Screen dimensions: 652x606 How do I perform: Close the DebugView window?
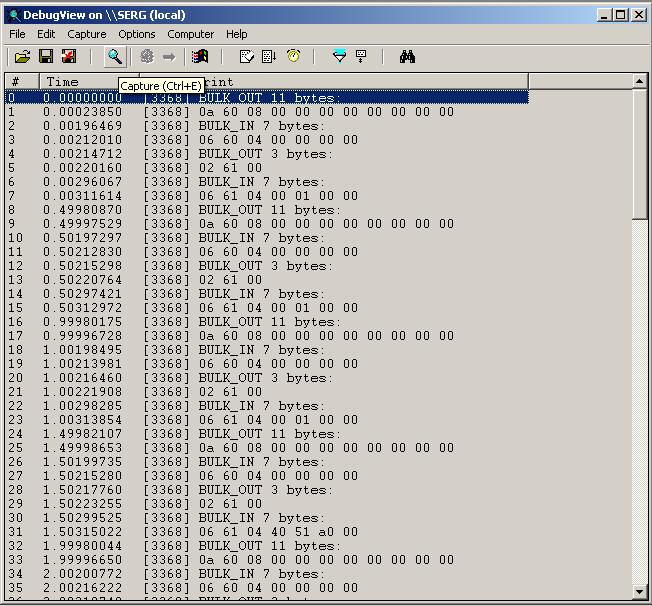[x=638, y=15]
